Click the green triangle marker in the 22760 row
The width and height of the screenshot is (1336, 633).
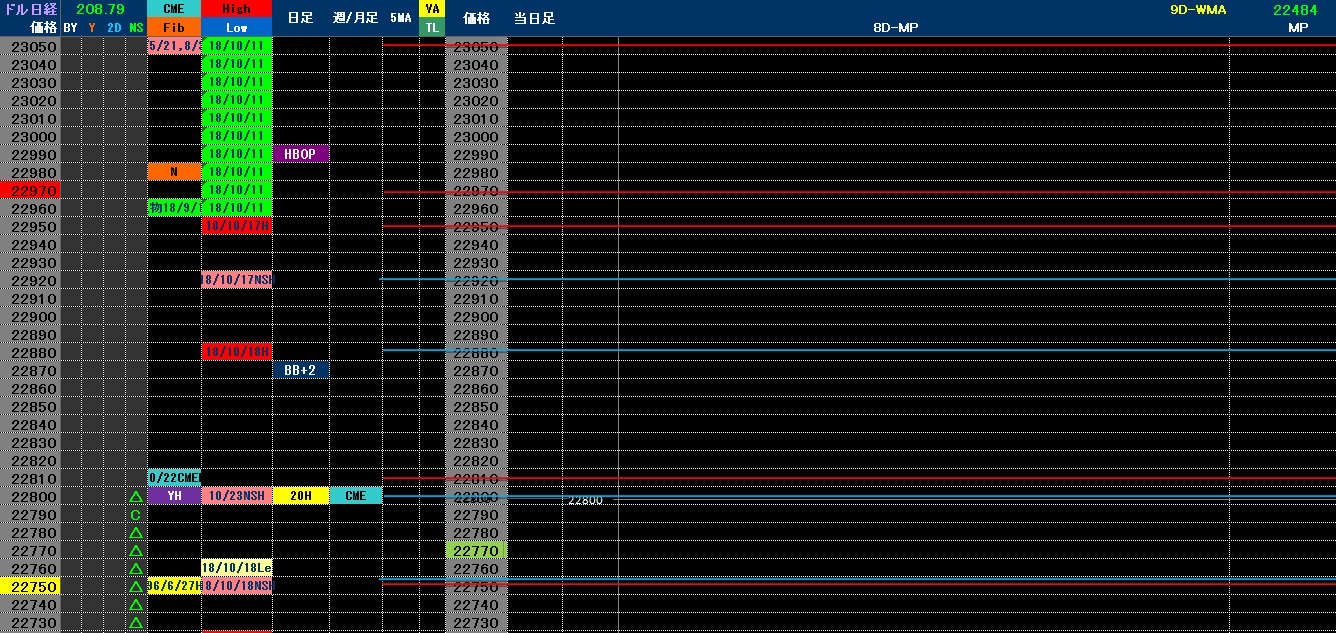pyautogui.click(x=135, y=569)
